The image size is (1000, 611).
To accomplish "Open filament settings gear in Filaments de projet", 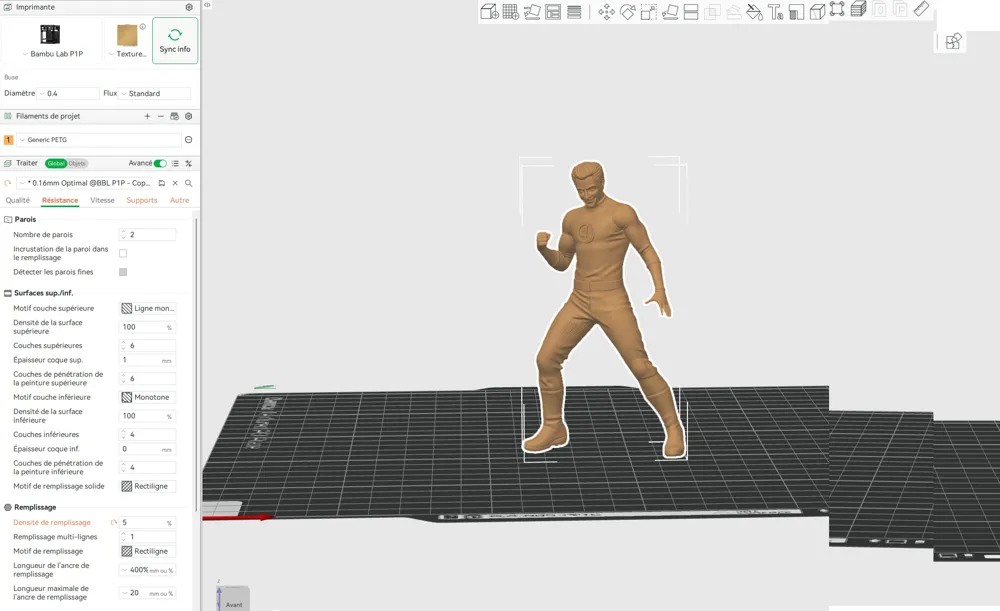I will [x=189, y=116].
